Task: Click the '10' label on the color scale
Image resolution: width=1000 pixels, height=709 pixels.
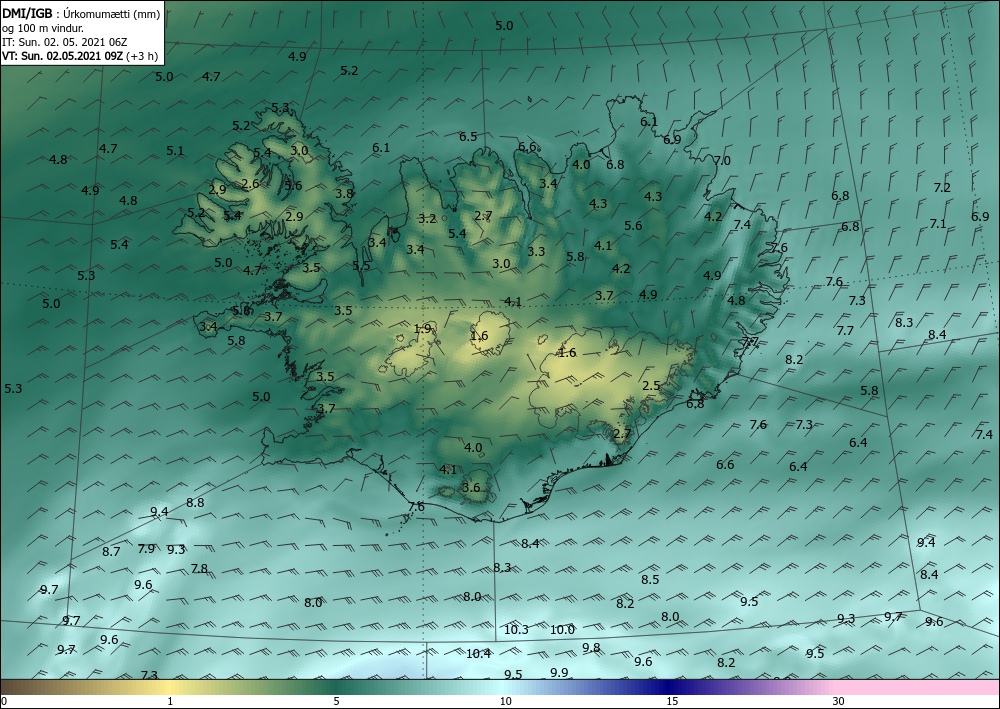Action: pos(505,701)
